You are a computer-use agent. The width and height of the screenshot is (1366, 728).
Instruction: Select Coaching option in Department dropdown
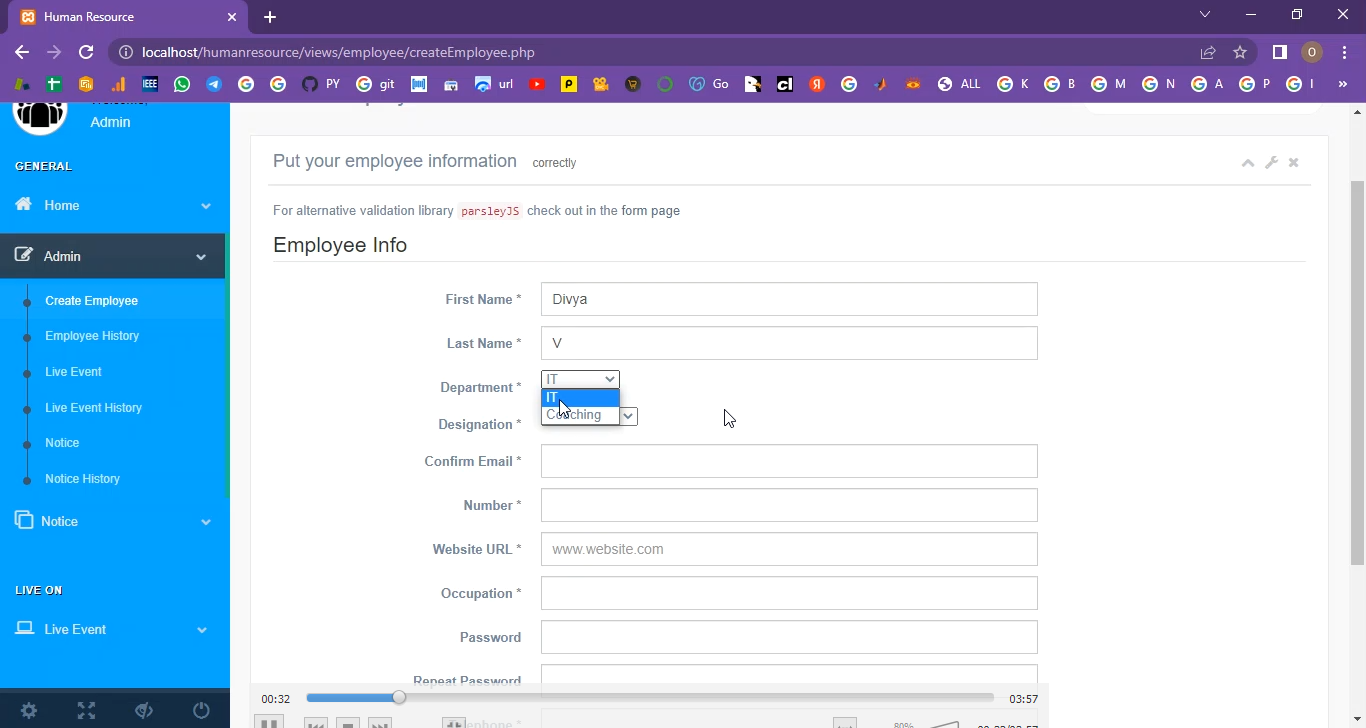coord(580,415)
